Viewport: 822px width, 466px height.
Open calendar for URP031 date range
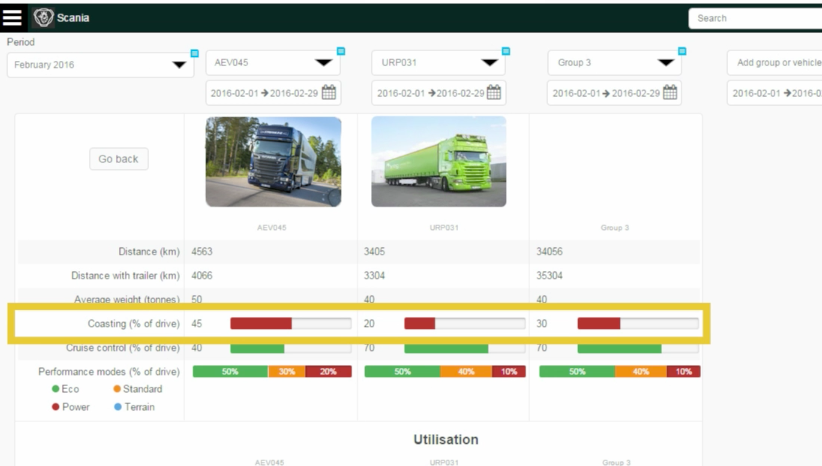[x=494, y=93]
